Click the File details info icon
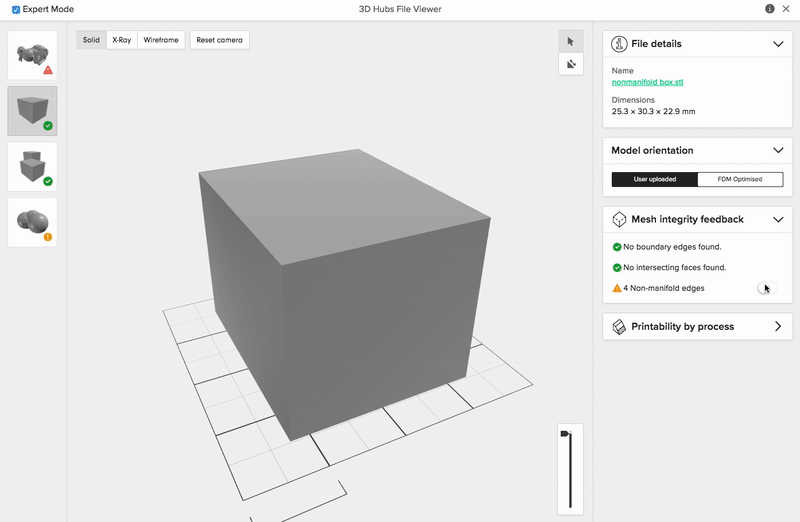The height and width of the screenshot is (522, 800). [x=619, y=44]
